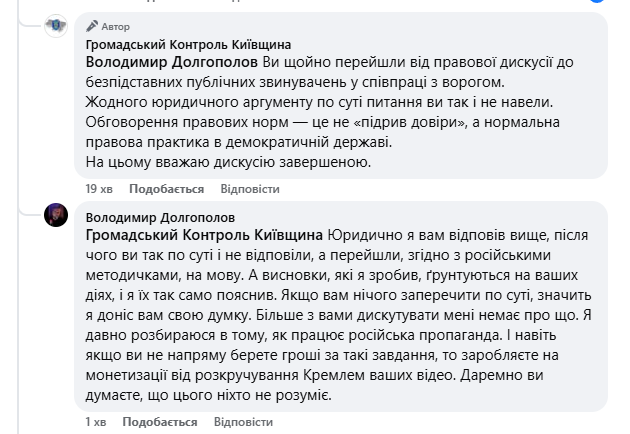Viewport: 630px width, 434px height.
Task: Open Володимир Долгополов's dark profile avatar
Action: [56, 214]
